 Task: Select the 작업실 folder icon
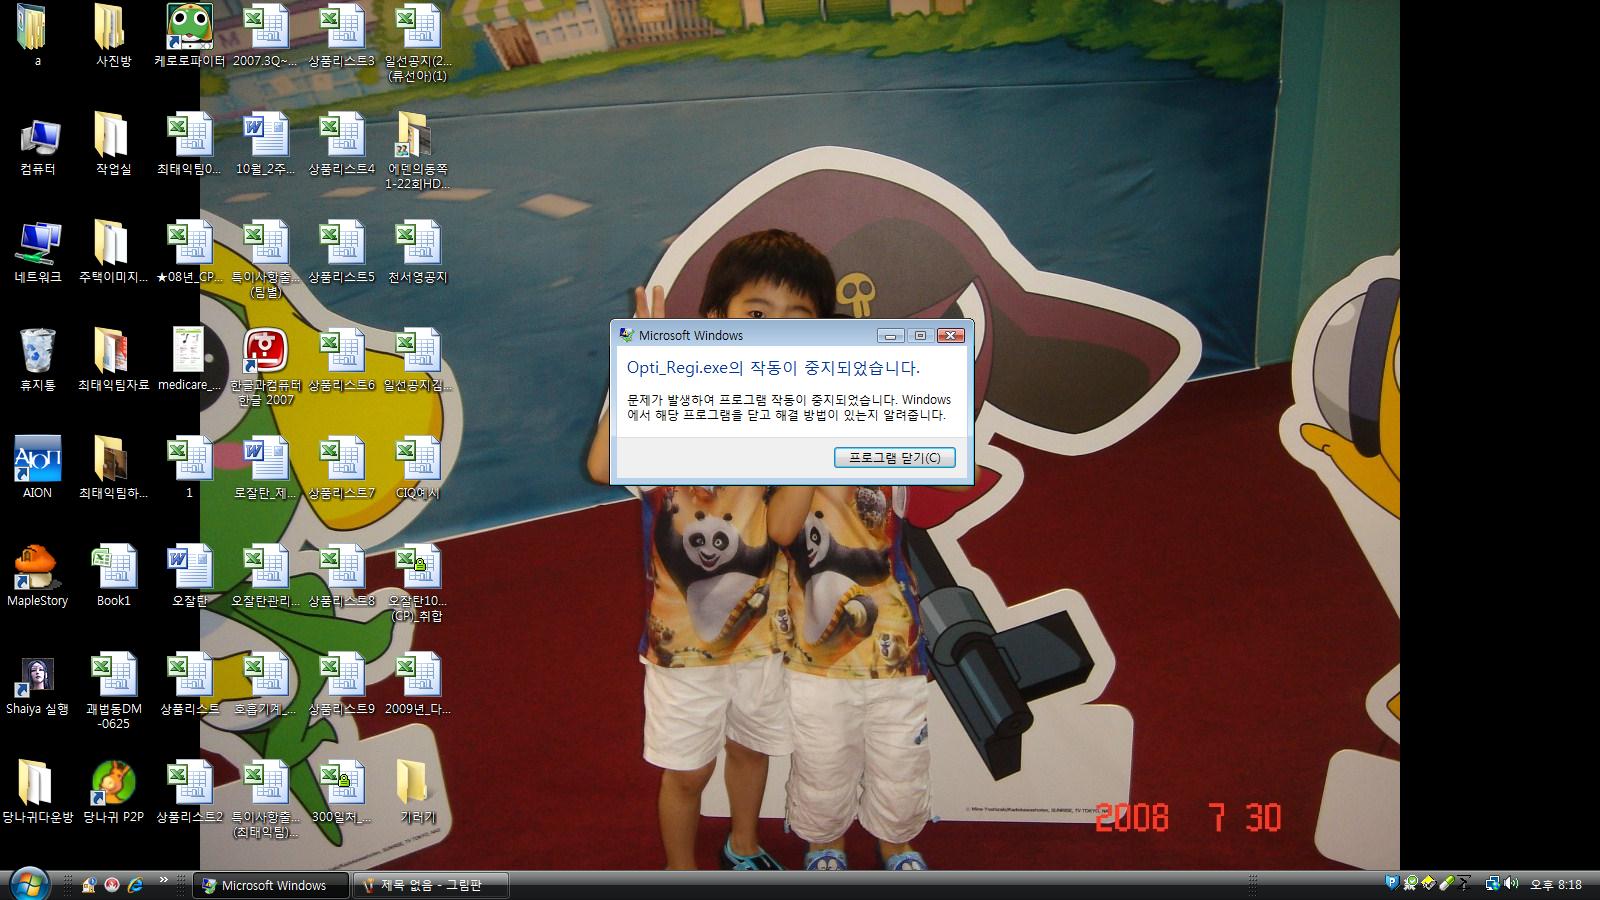[113, 145]
